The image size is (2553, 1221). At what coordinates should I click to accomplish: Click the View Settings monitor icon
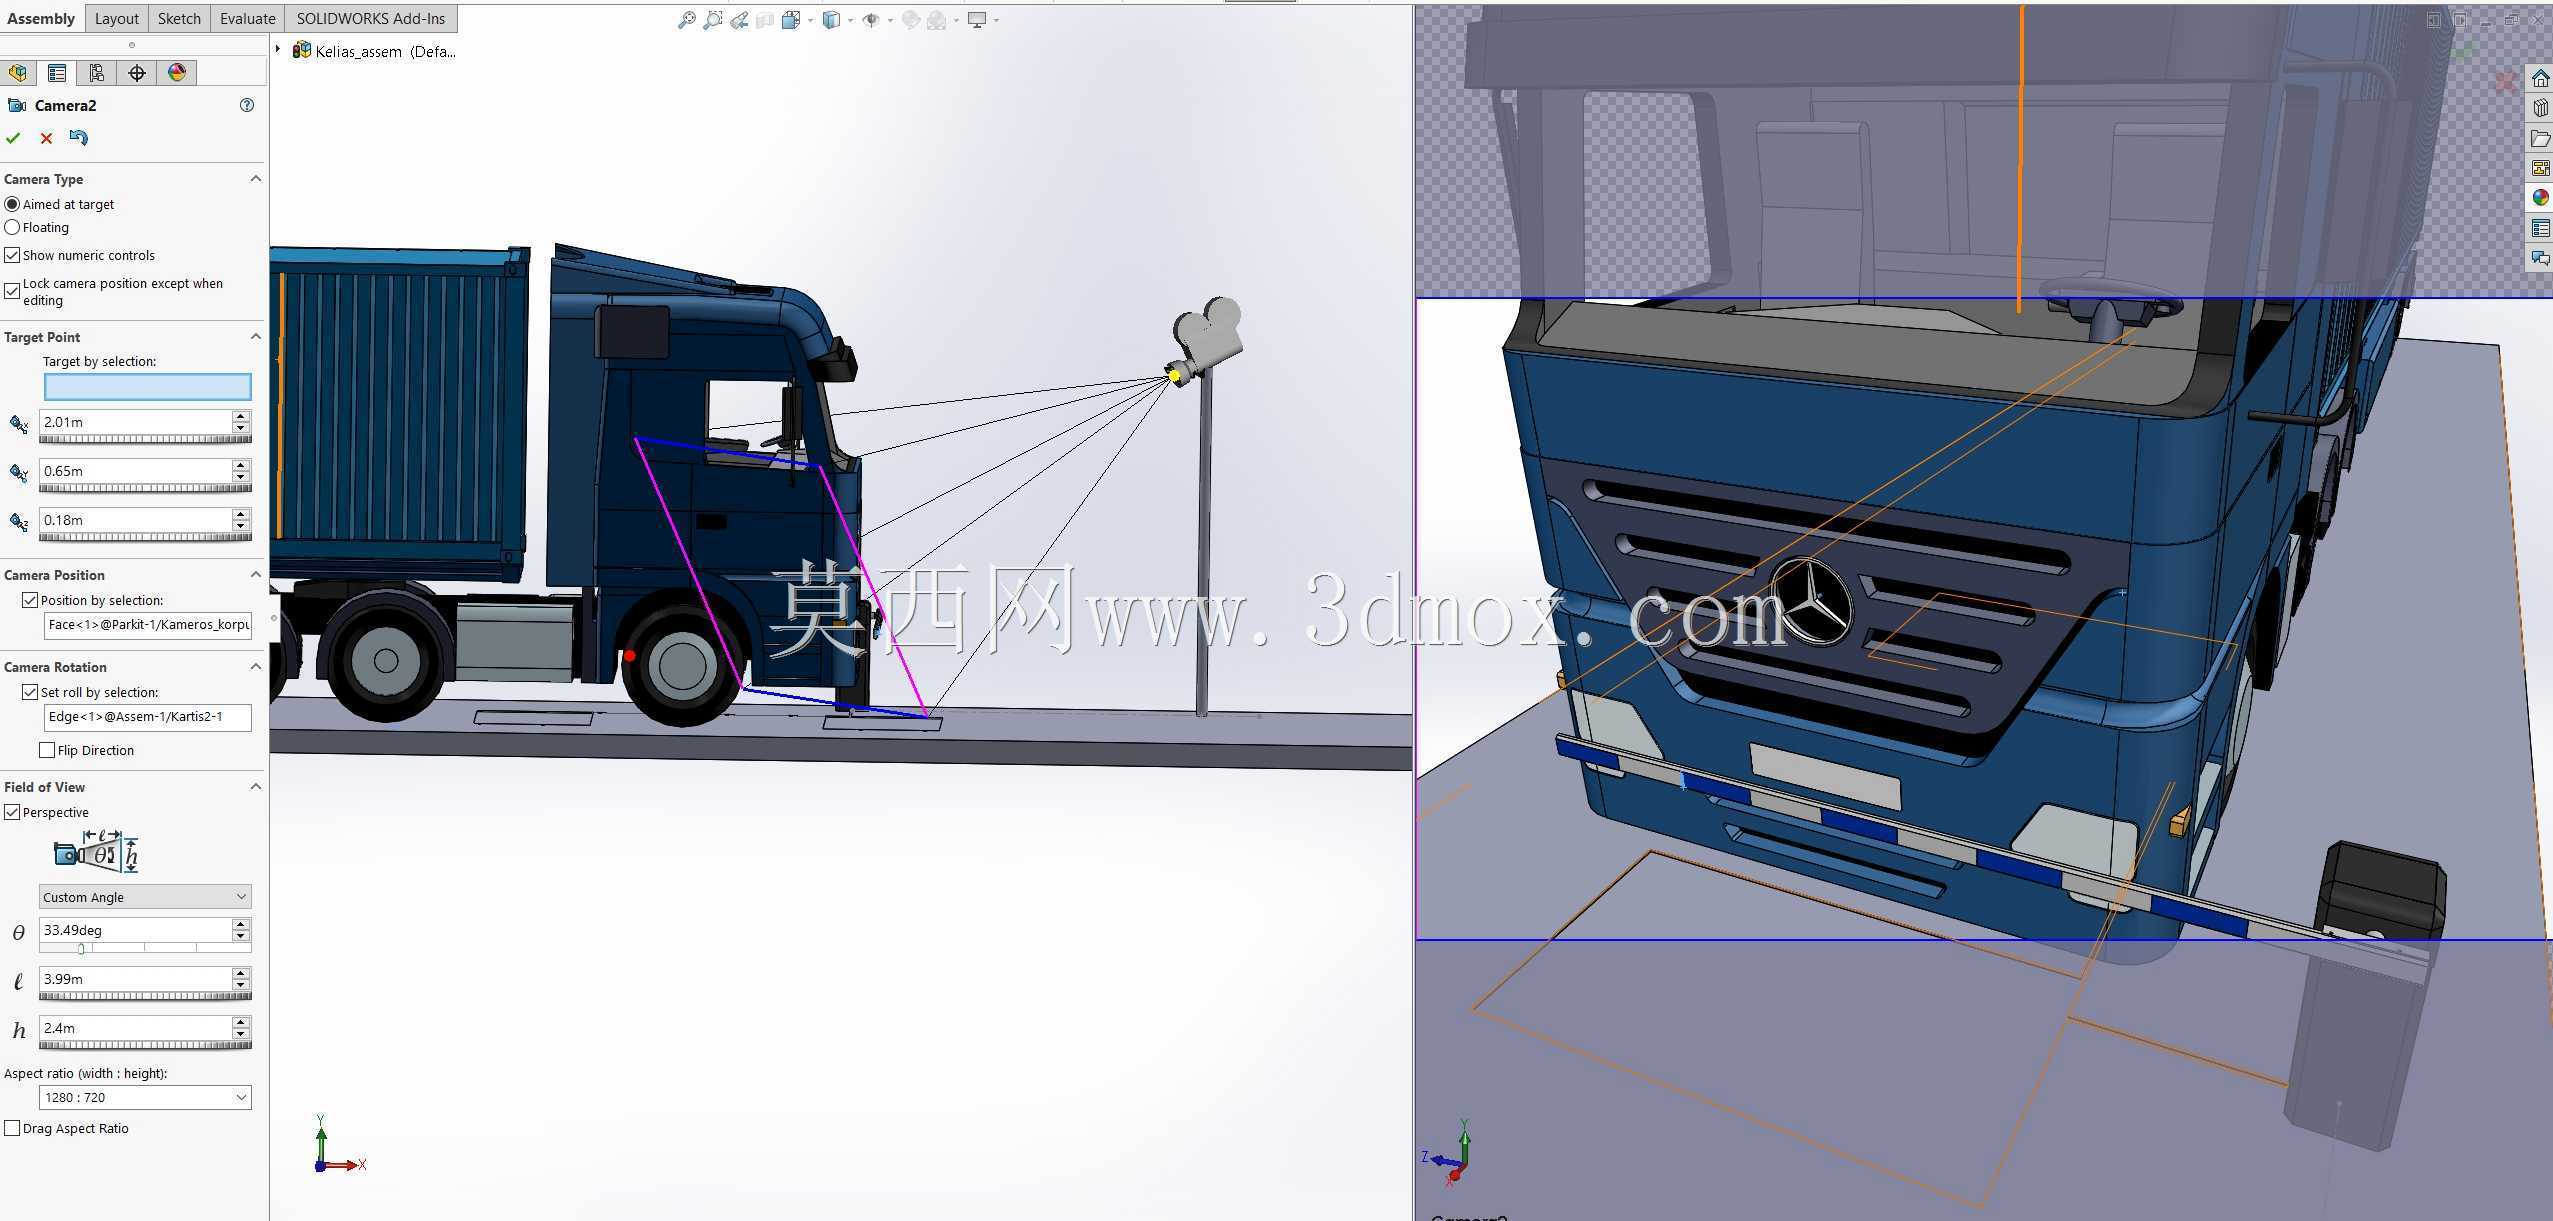977,20
